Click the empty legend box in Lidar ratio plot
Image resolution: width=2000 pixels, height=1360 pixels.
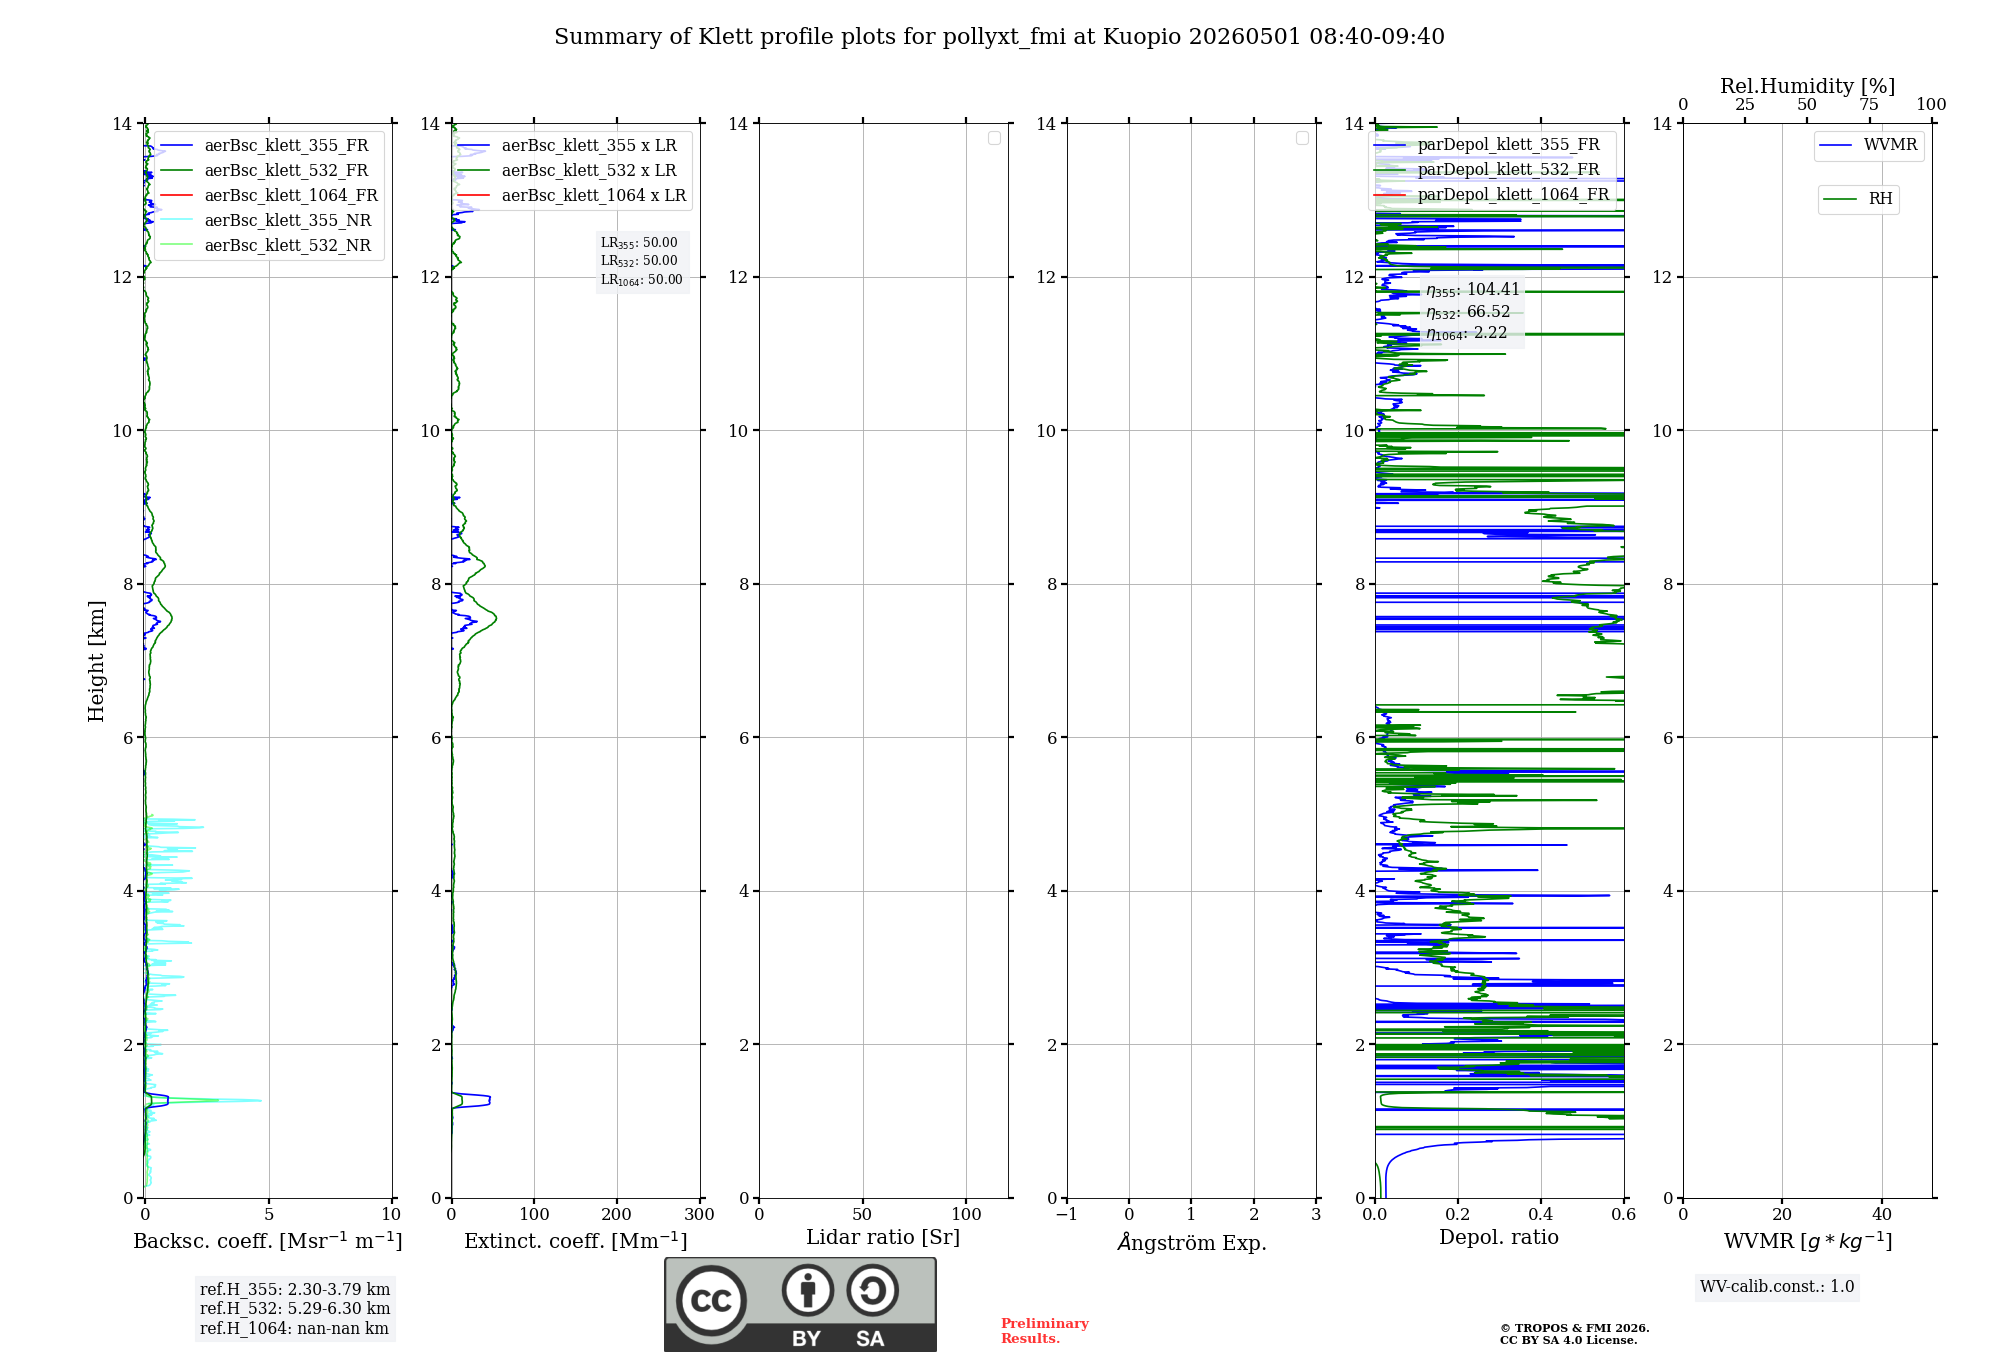994,138
